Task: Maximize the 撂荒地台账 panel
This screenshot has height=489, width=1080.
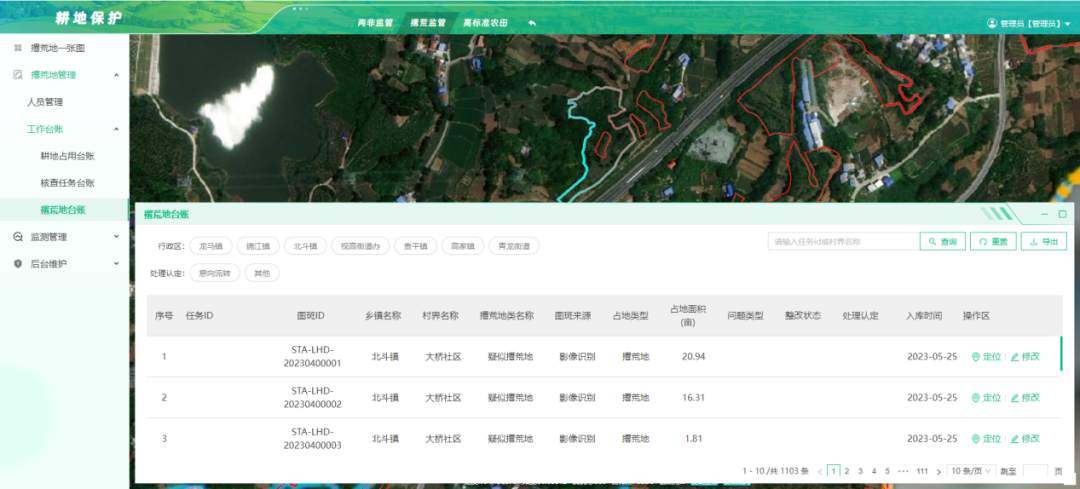Action: pos(1062,214)
